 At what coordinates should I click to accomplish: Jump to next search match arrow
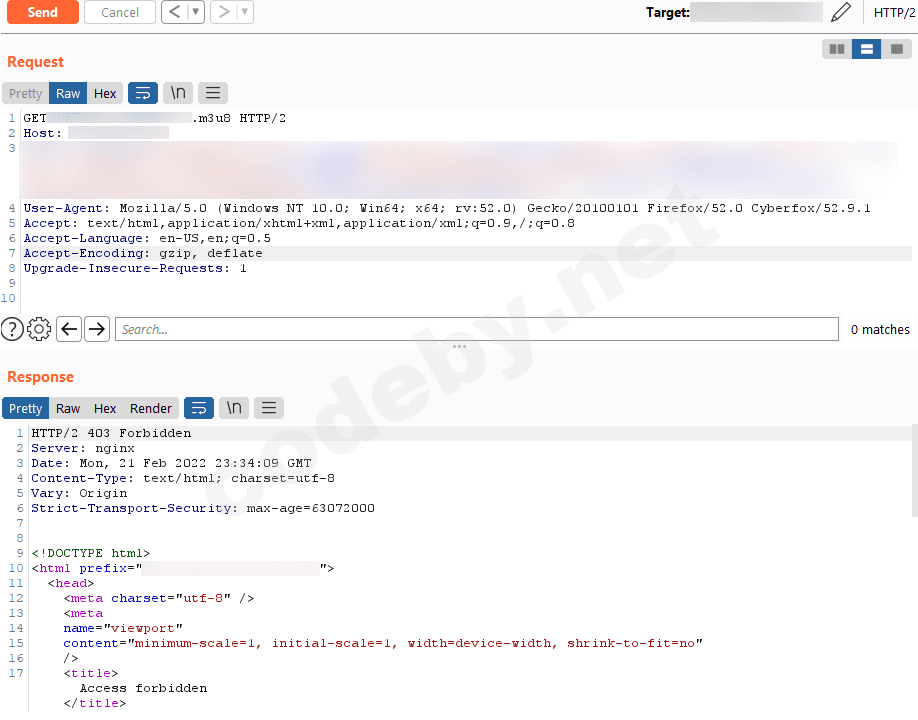(x=97, y=329)
